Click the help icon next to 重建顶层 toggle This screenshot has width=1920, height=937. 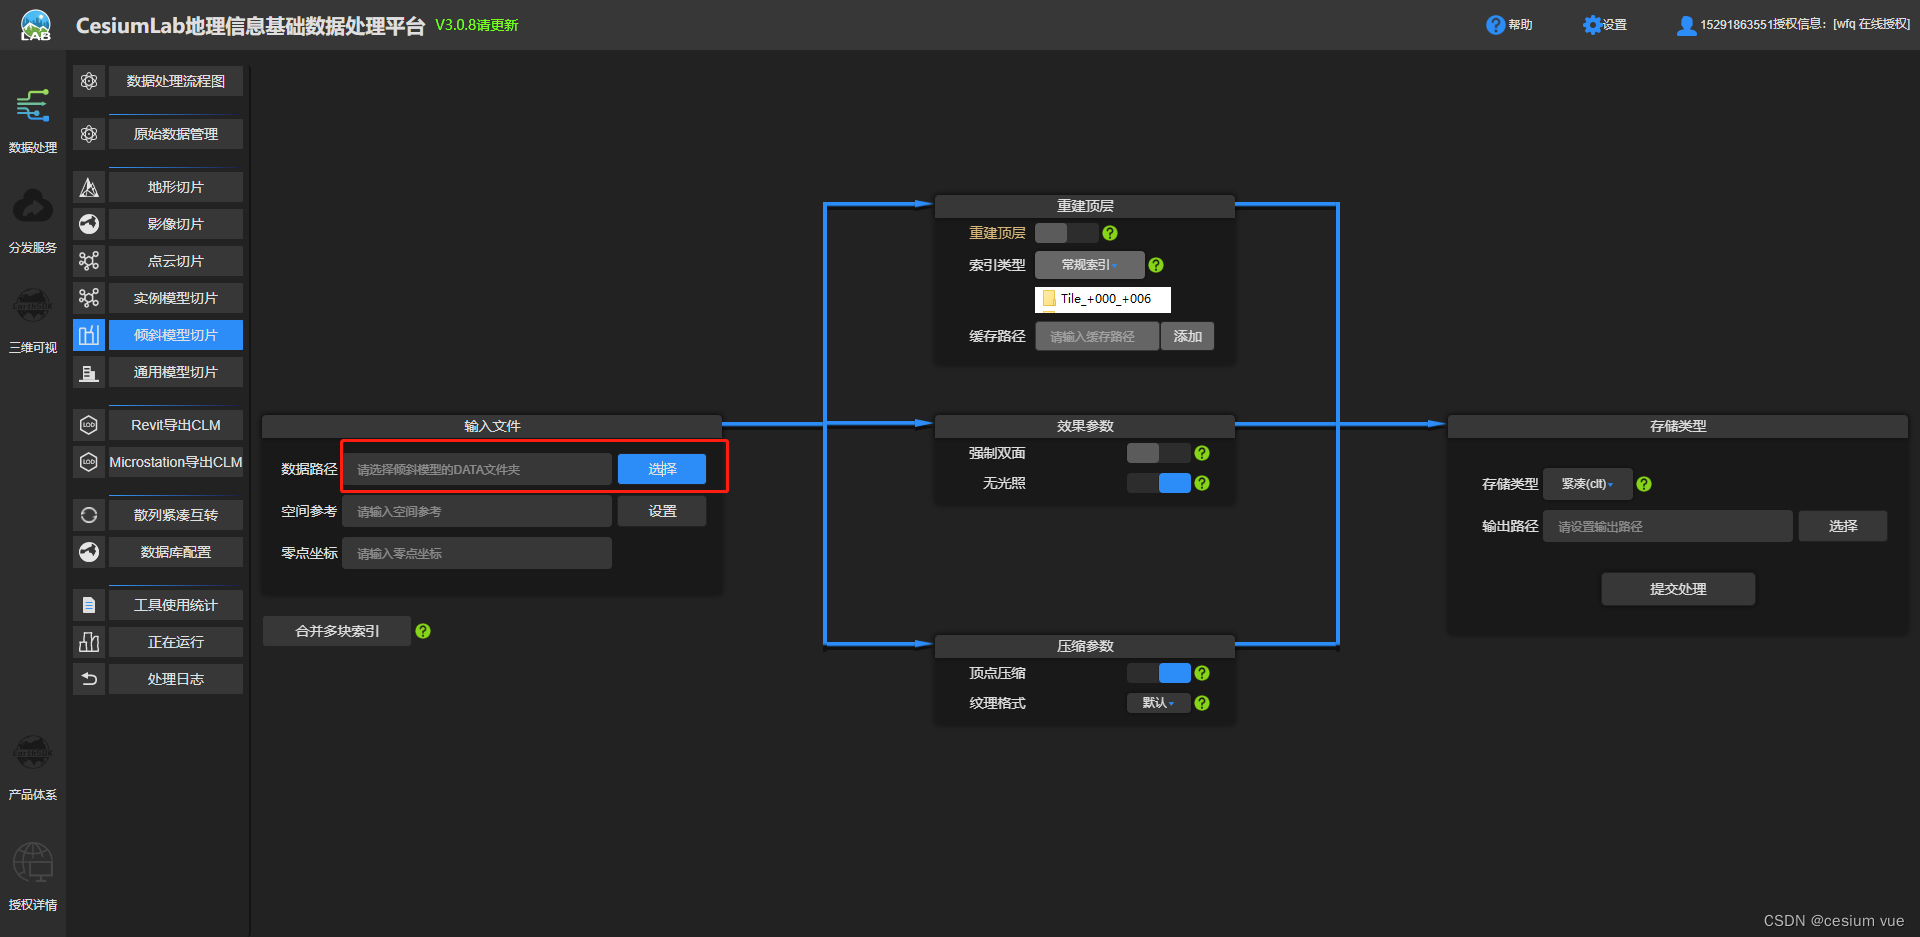(1110, 233)
